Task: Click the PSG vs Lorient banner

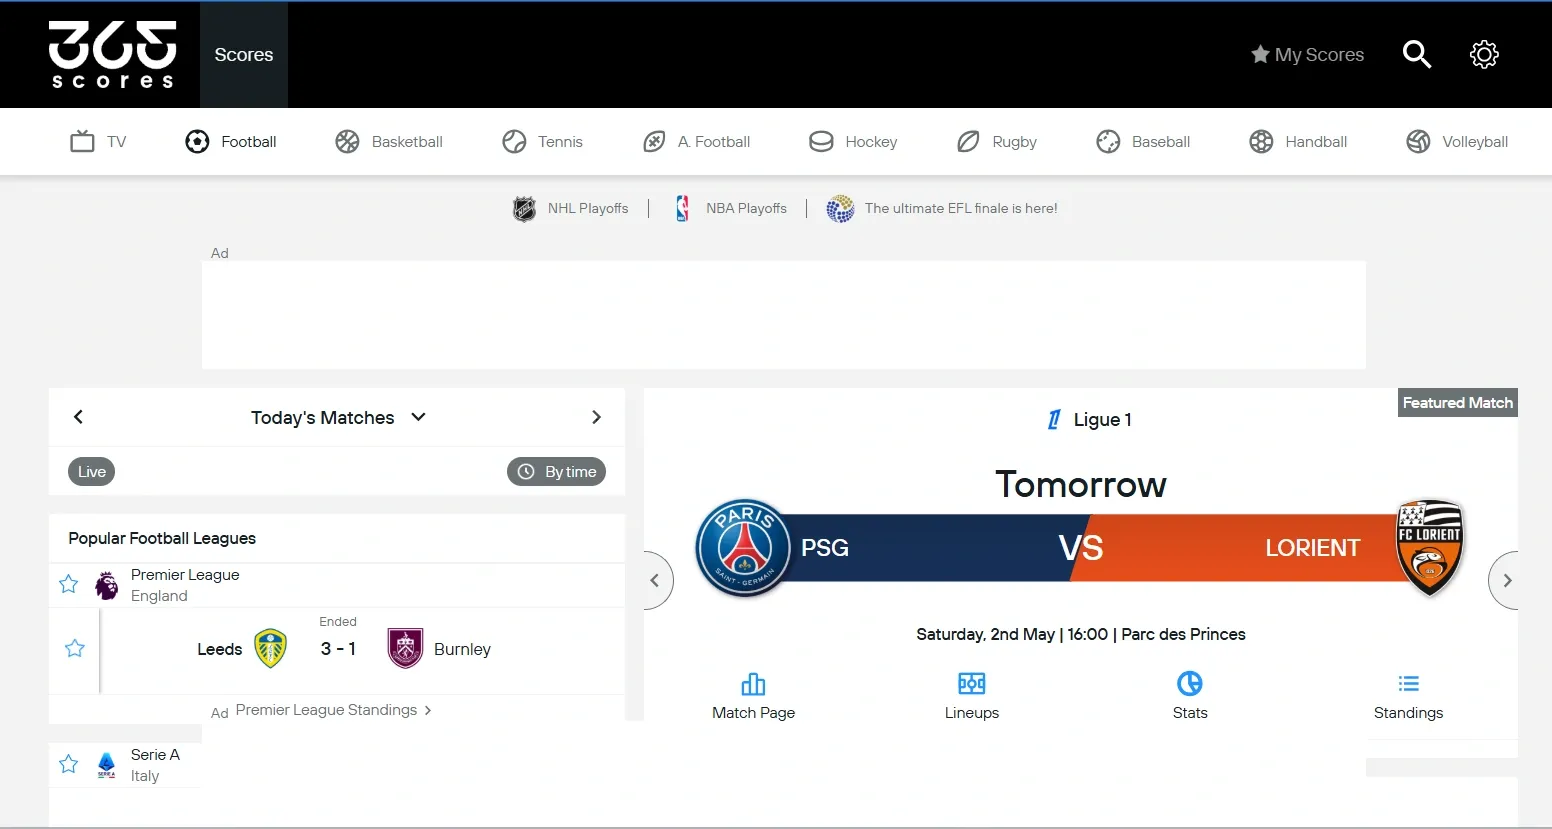Action: (1080, 548)
